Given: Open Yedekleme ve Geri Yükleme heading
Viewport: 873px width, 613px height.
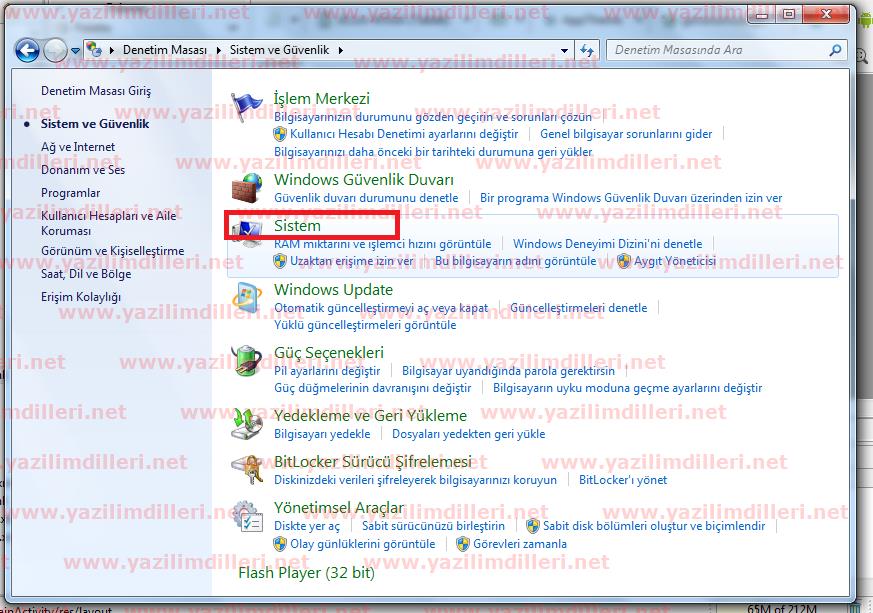Looking at the screenshot, I should point(370,416).
